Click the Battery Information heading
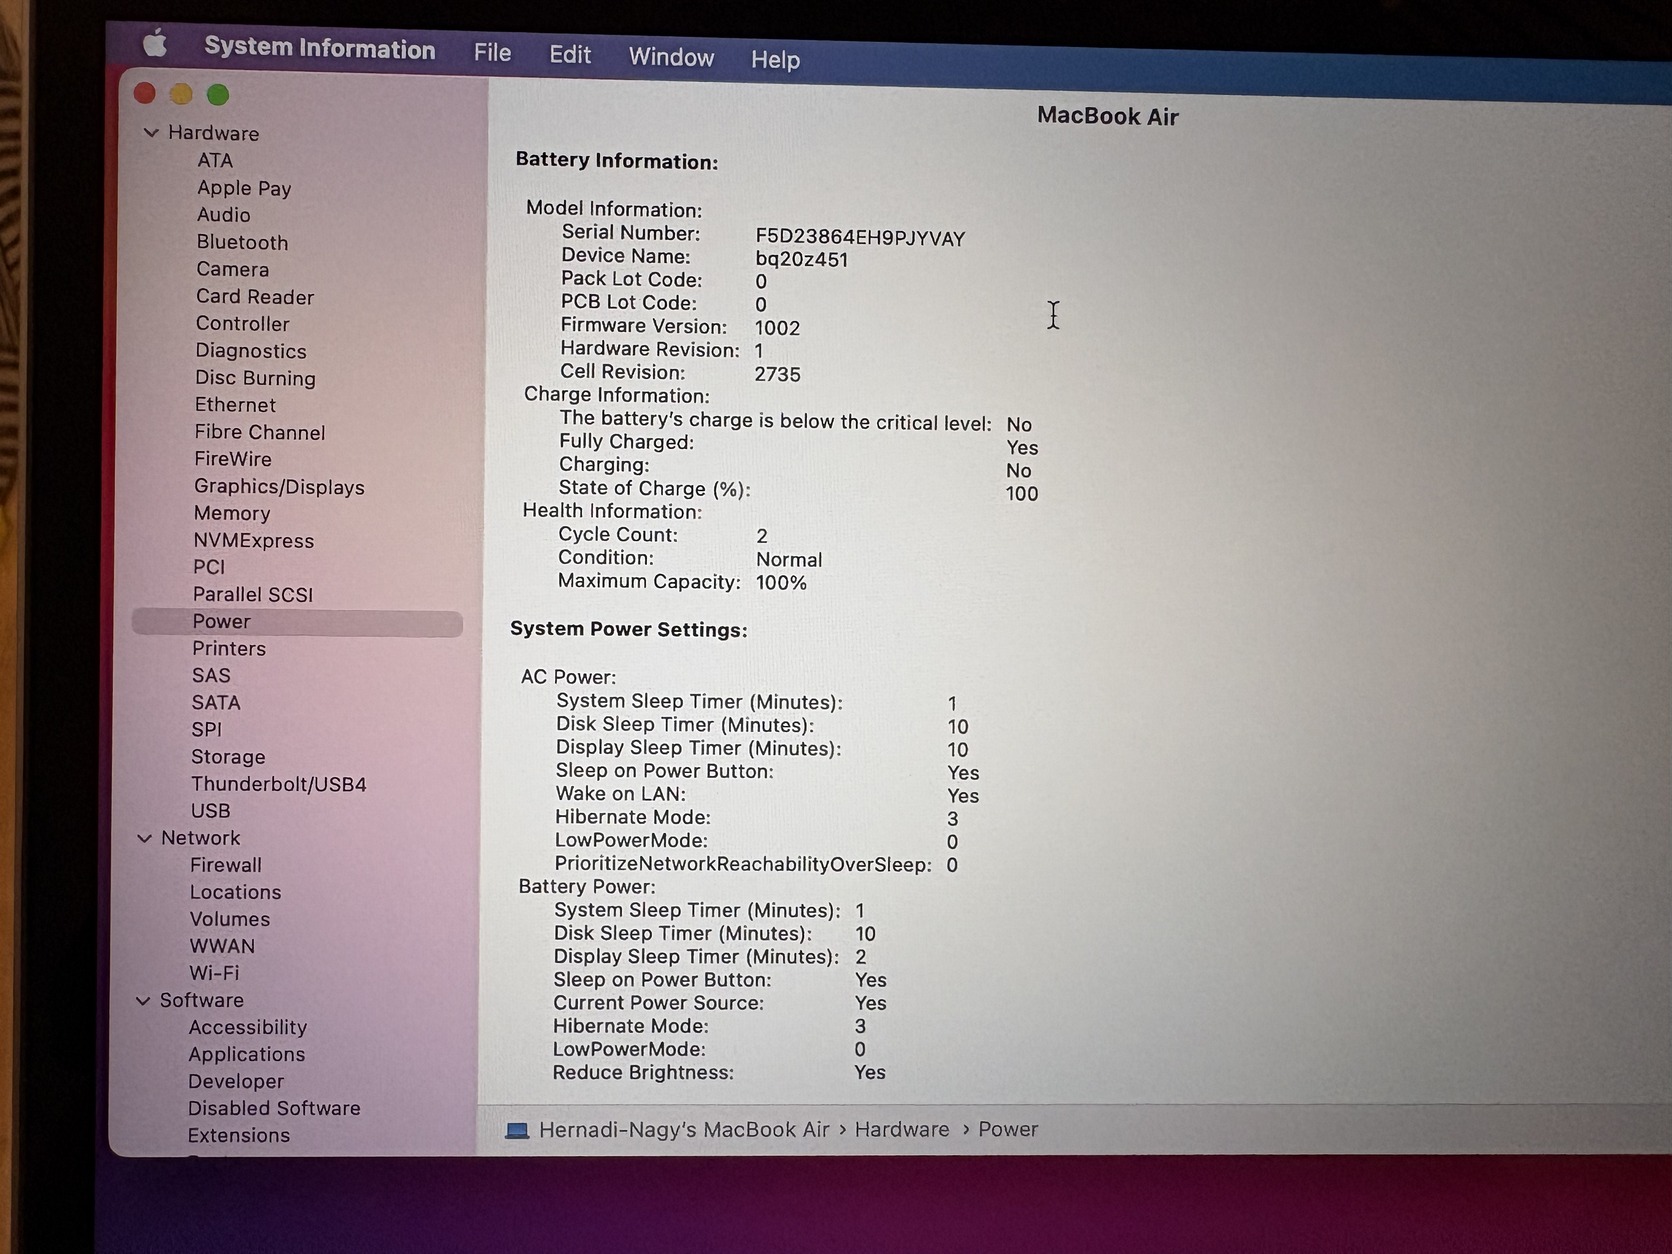The width and height of the screenshot is (1672, 1254). (x=617, y=161)
